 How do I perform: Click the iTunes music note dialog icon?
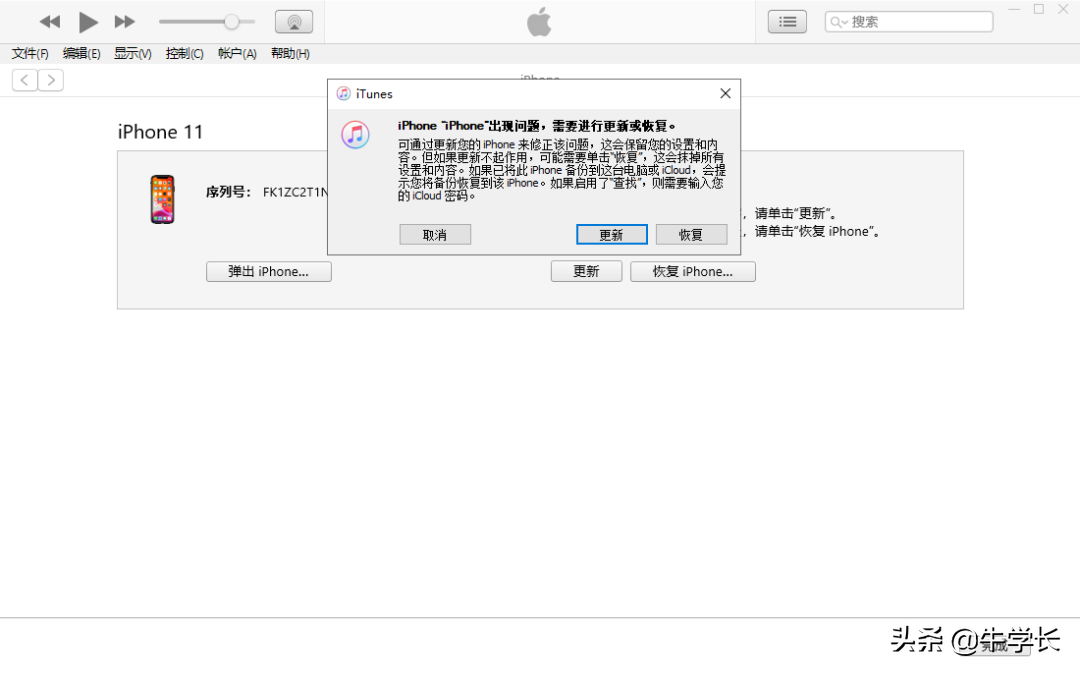[x=355, y=134]
